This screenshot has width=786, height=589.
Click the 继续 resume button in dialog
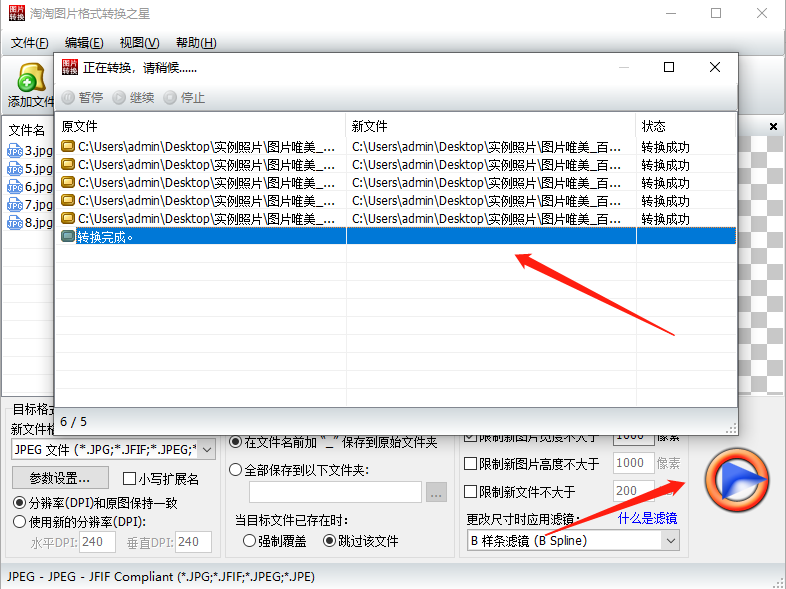(133, 98)
